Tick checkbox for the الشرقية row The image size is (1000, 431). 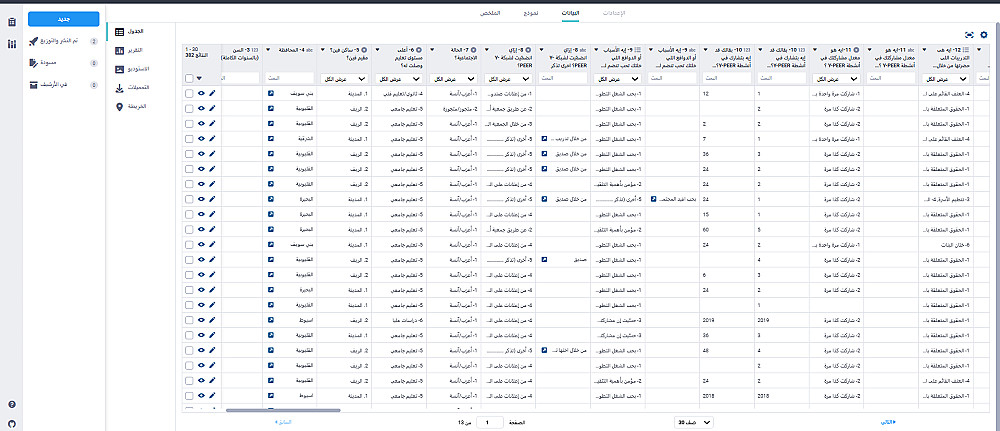(189, 138)
